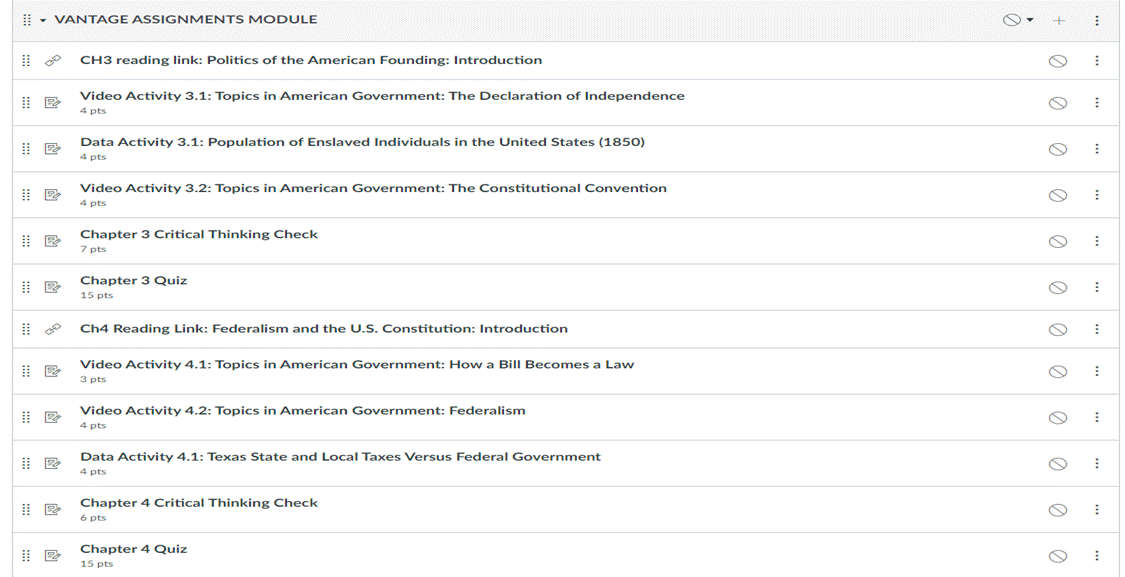Click the drag handle beside Chapter 3 Quiz
This screenshot has height=577, width=1125.
26,287
